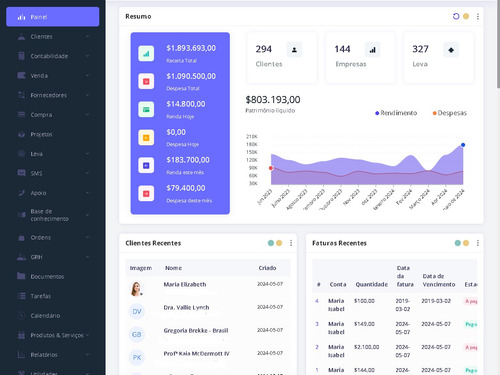Click Maria Elizabeth's profile photo

click(x=136, y=289)
